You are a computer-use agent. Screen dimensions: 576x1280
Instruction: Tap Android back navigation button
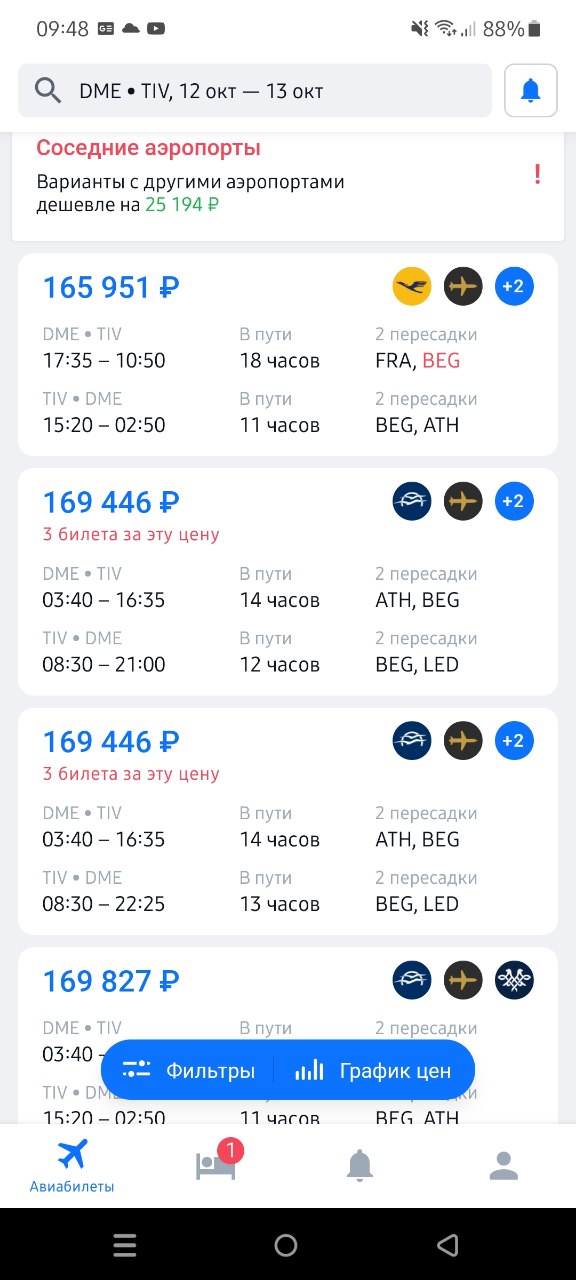[447, 1245]
